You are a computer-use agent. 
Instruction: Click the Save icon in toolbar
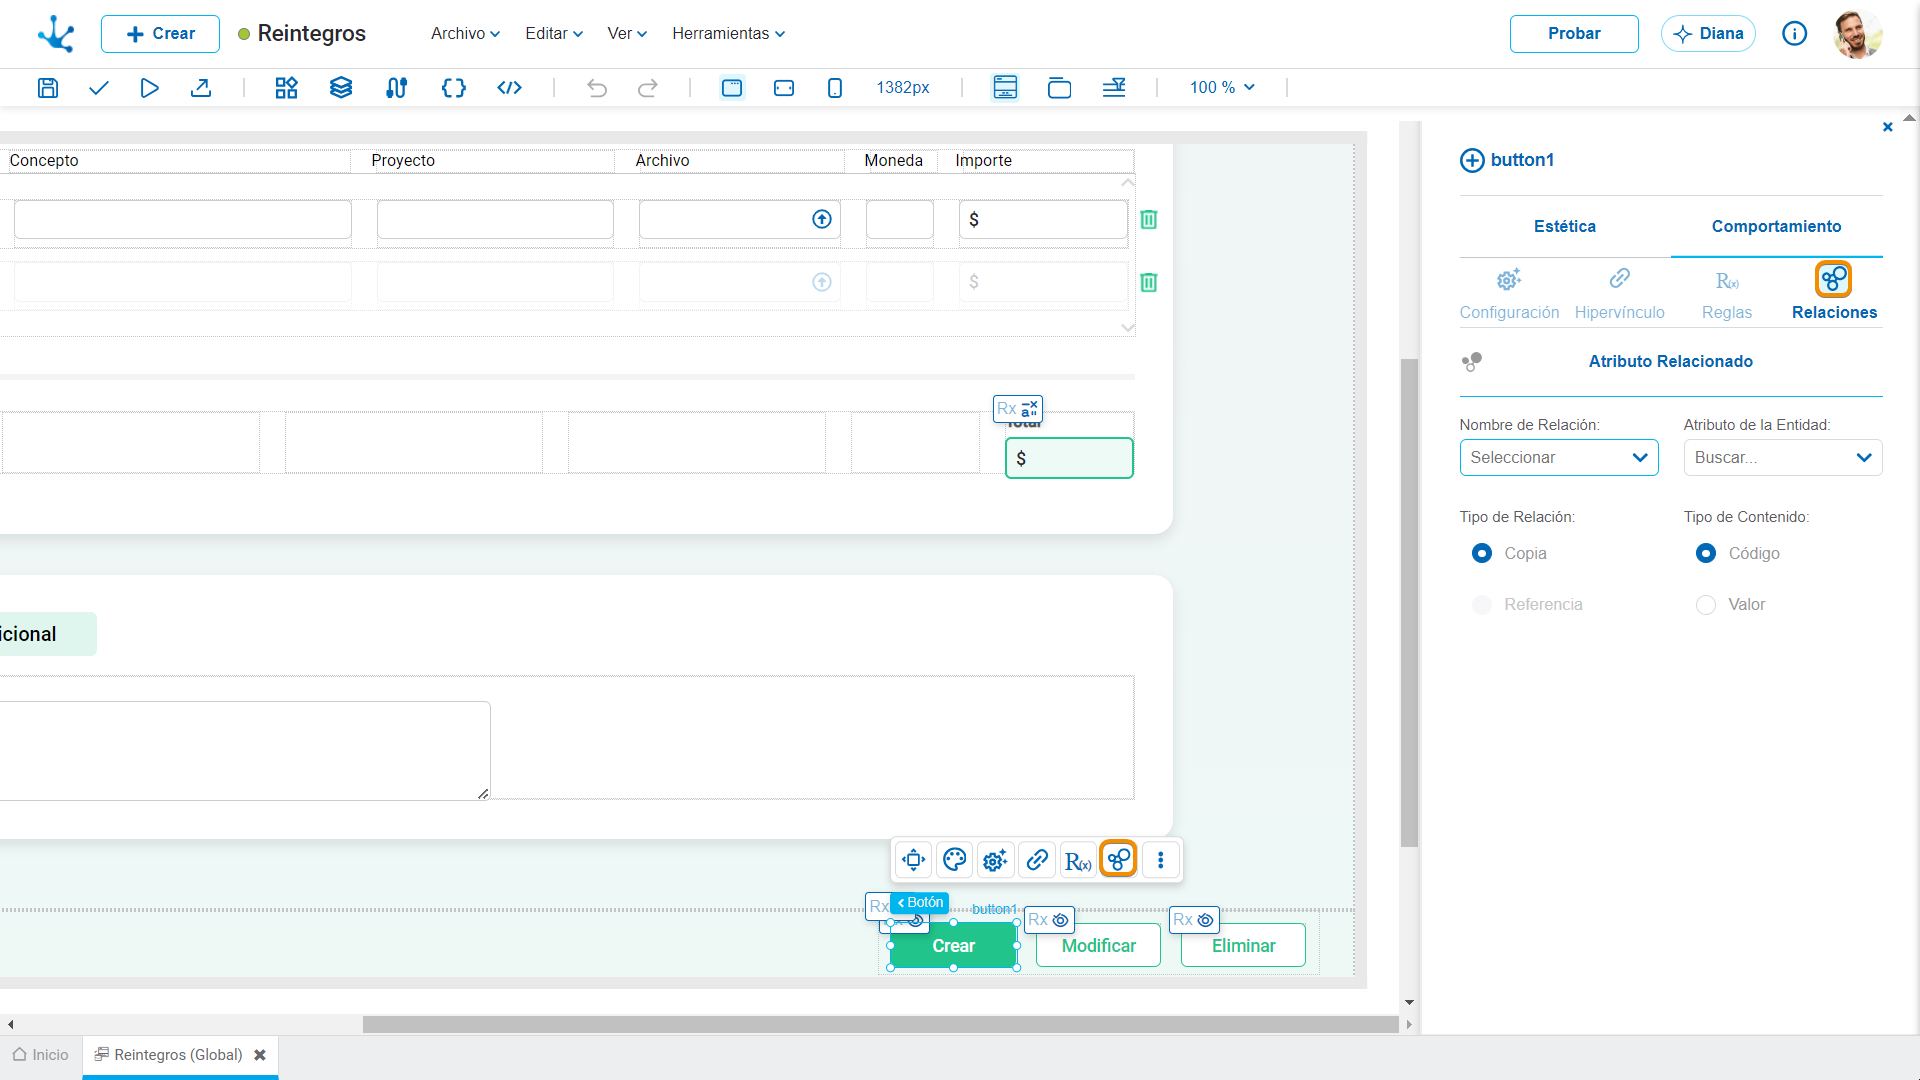(x=47, y=88)
